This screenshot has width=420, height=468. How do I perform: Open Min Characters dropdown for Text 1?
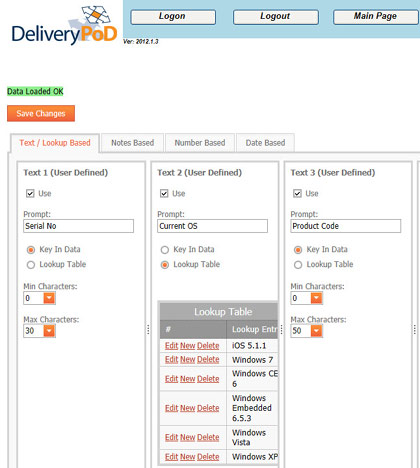tap(49, 298)
